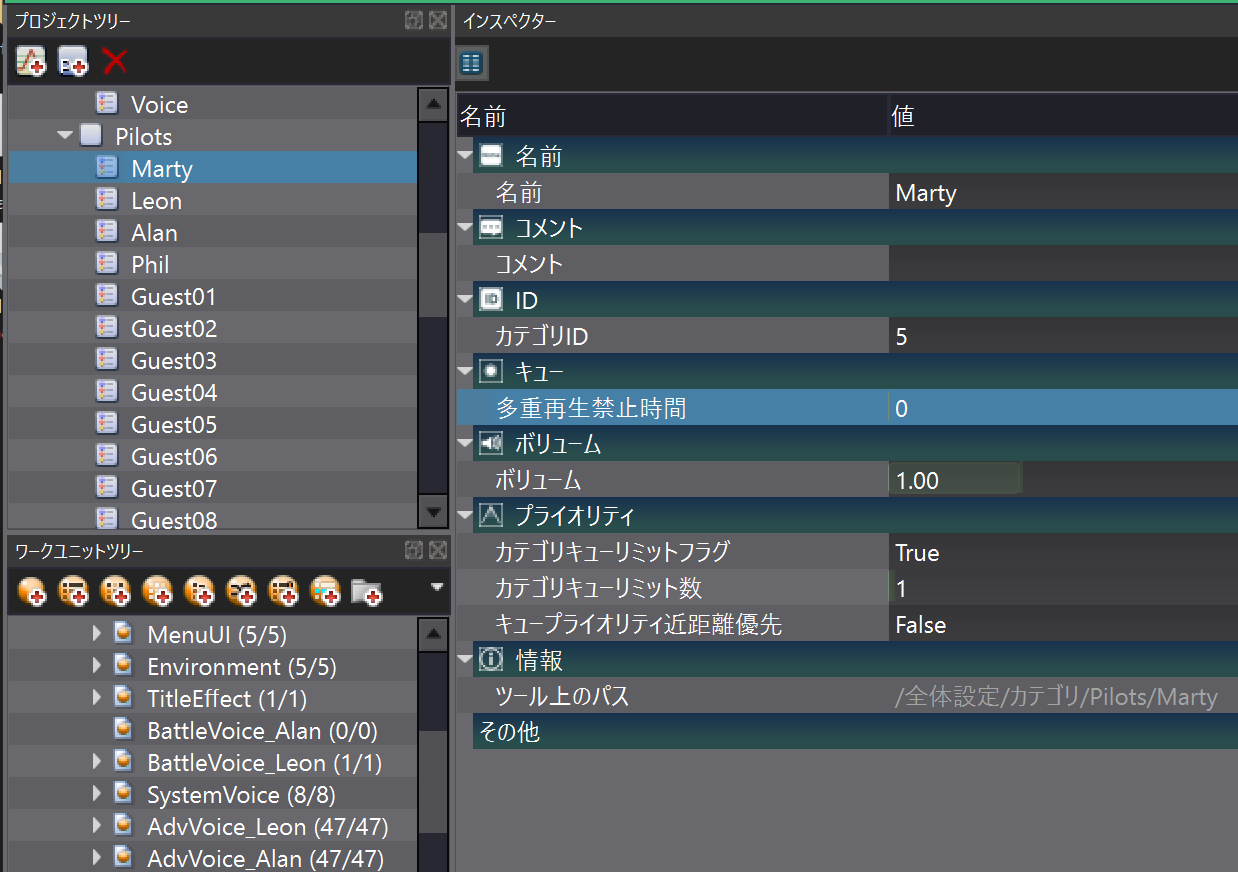Screen dimensions: 1238x872
Task: Click the empty コメント value field
Action: pyautogui.click(x=1063, y=264)
